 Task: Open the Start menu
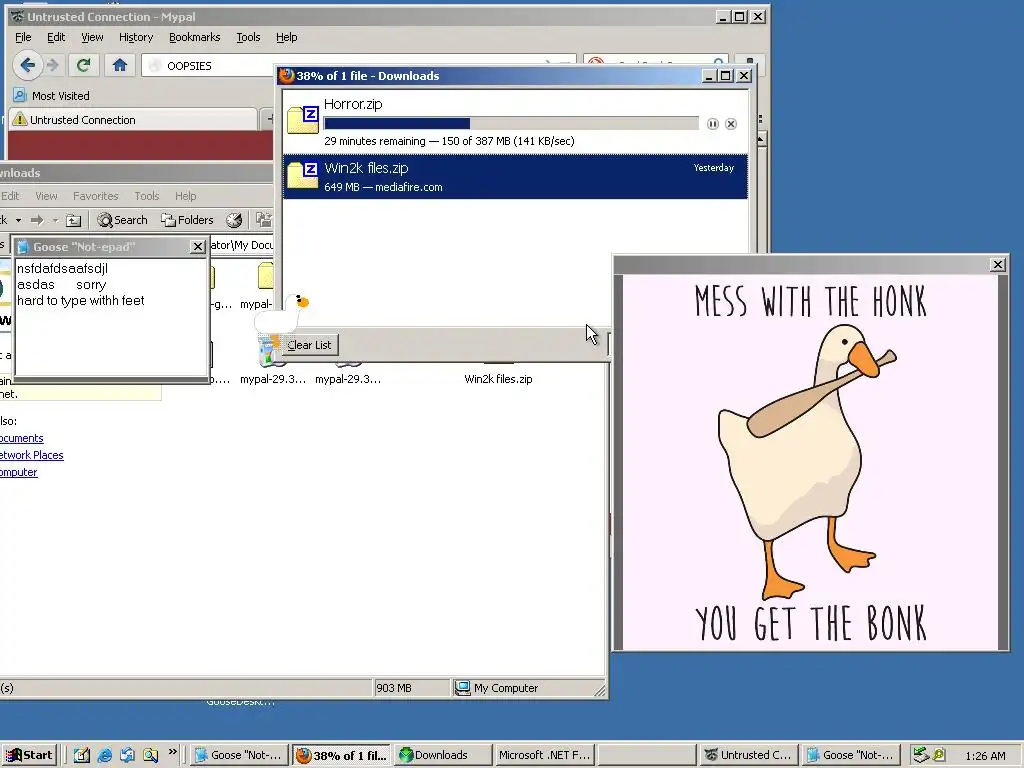(30, 756)
